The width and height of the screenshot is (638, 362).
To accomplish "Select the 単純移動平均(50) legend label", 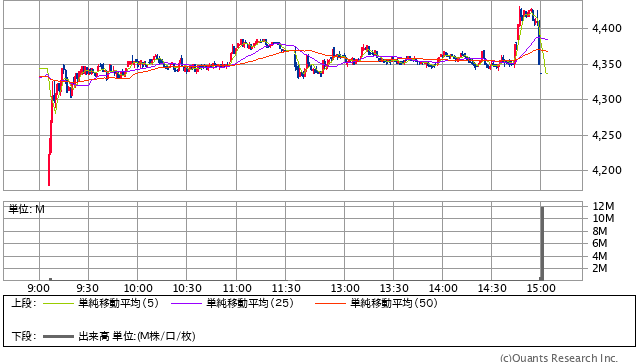I will 394,303.
